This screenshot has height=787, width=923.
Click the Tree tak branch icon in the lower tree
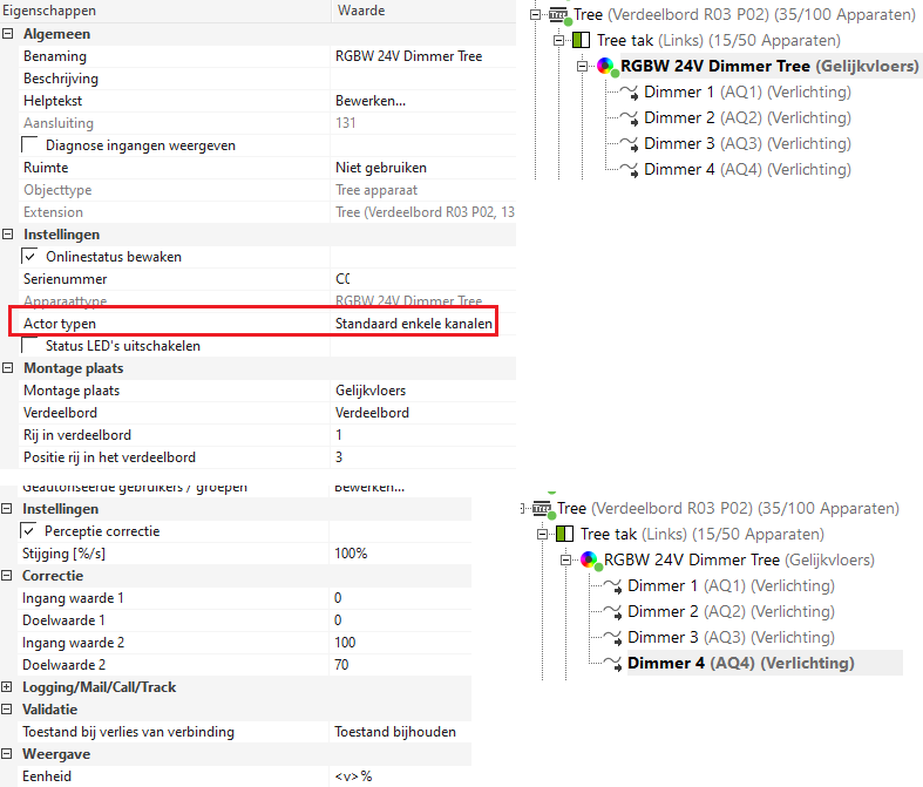565,534
